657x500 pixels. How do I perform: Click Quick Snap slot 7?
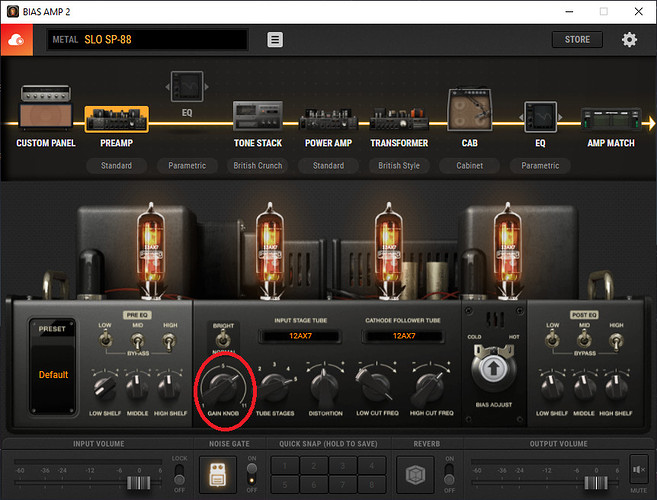click(342, 484)
